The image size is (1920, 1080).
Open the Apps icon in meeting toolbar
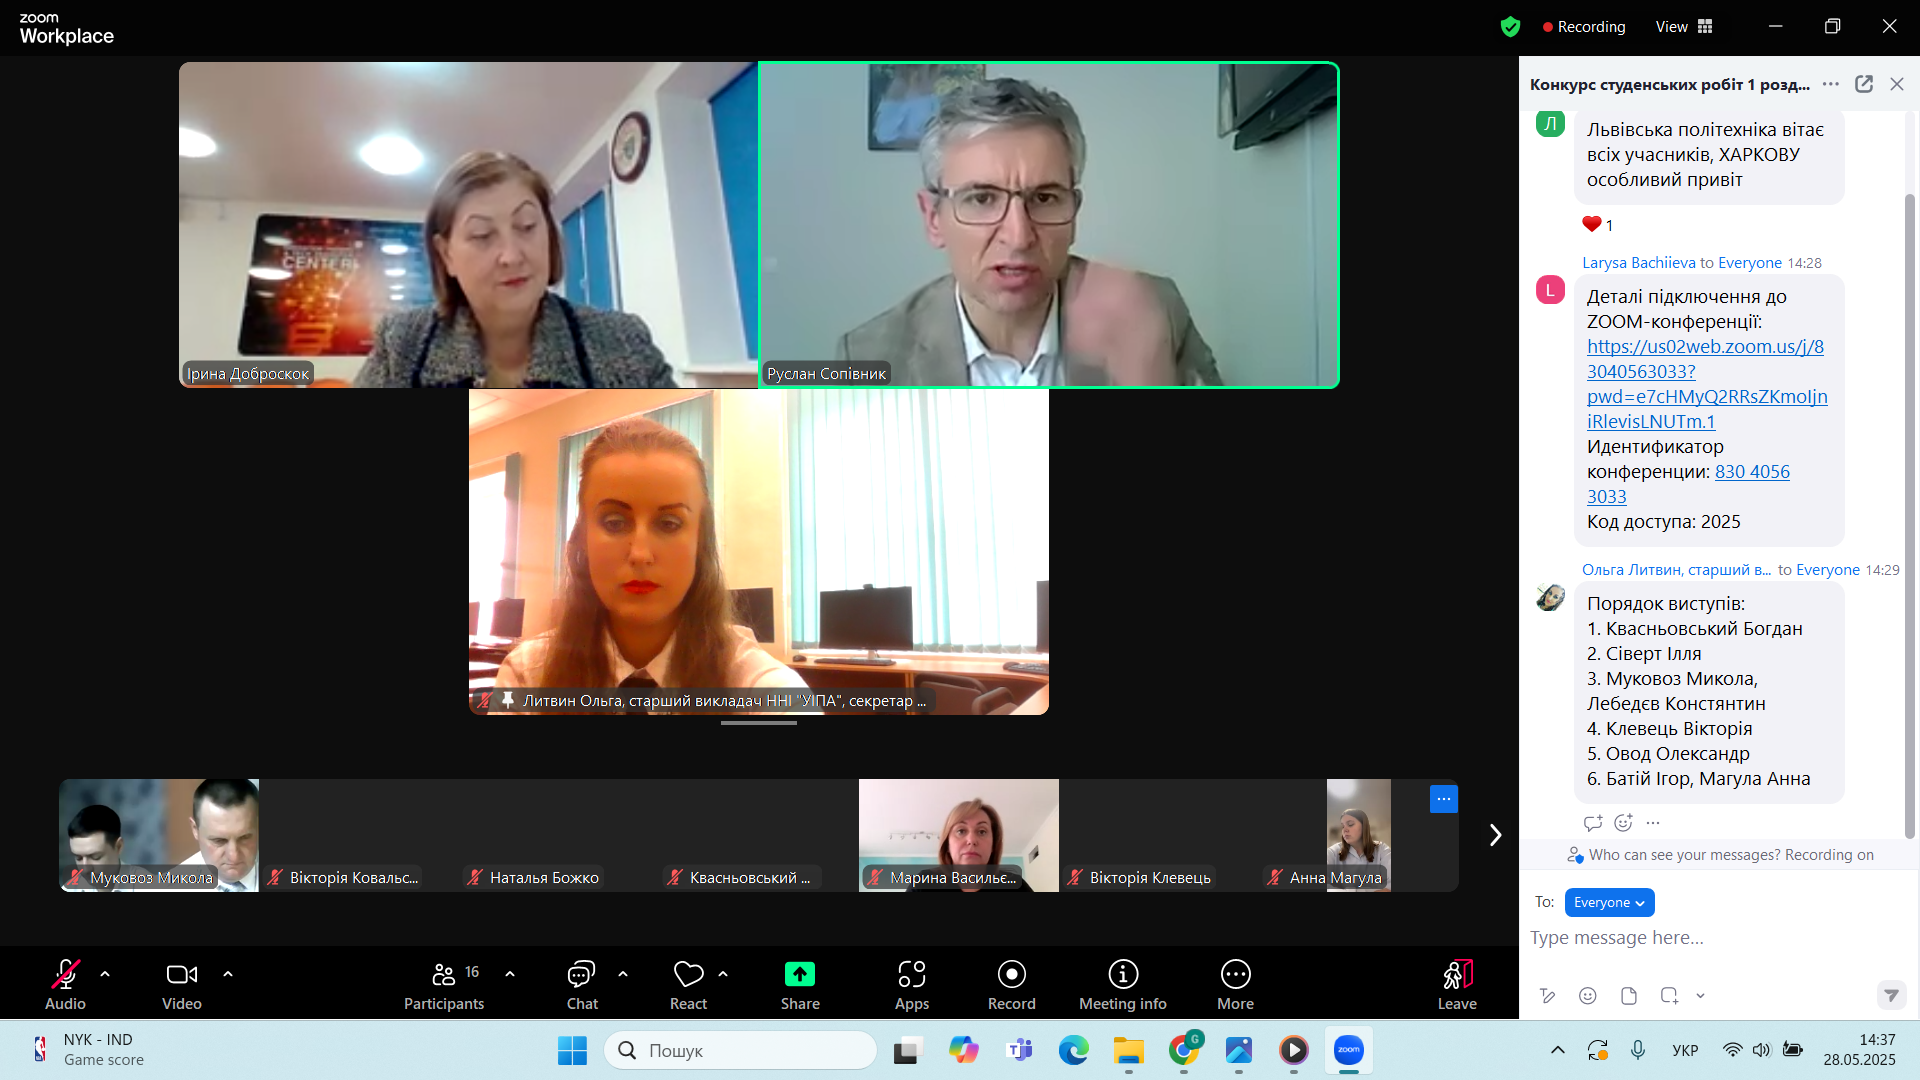pyautogui.click(x=911, y=985)
